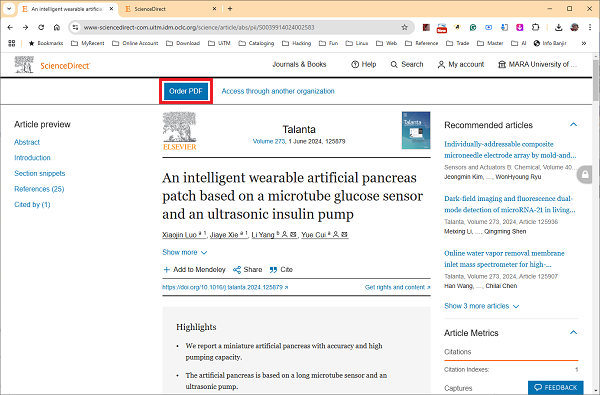Go forward in browser history
This screenshot has height=395, width=600.
pos(25,27)
